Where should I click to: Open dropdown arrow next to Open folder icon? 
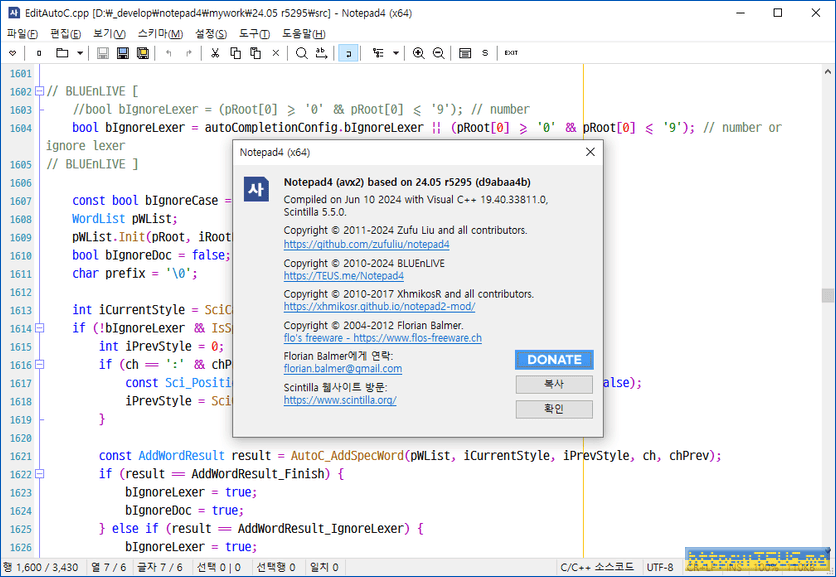(x=80, y=53)
